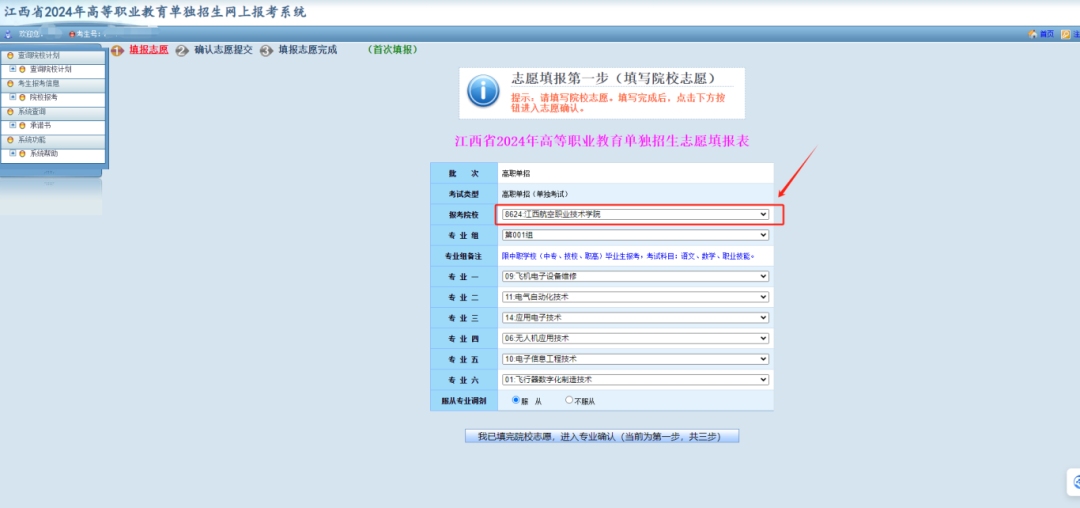
Task: Click the 服从专业调剂 row label
Action: point(464,400)
